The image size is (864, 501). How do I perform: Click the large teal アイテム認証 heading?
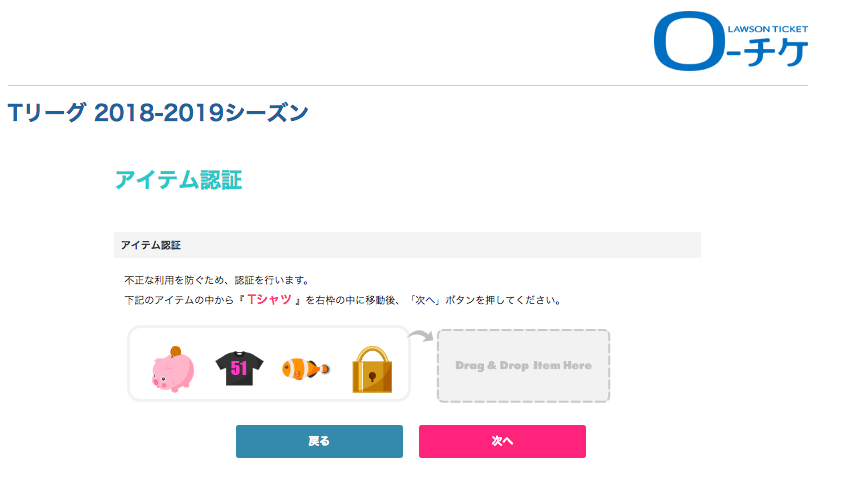(x=178, y=180)
